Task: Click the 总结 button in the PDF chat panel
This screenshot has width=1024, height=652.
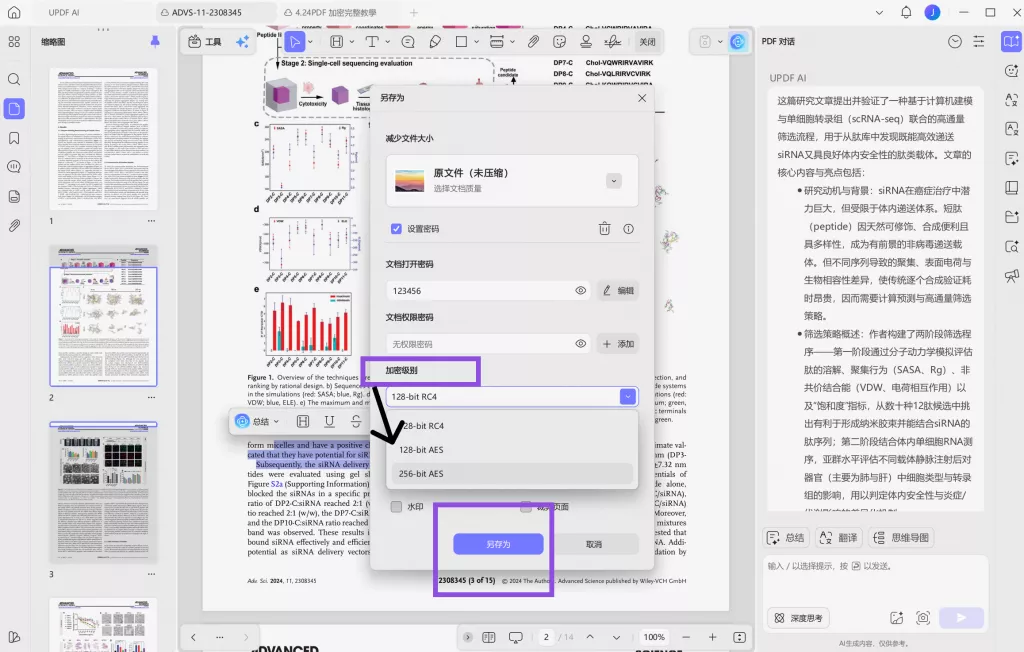Action: pos(786,538)
